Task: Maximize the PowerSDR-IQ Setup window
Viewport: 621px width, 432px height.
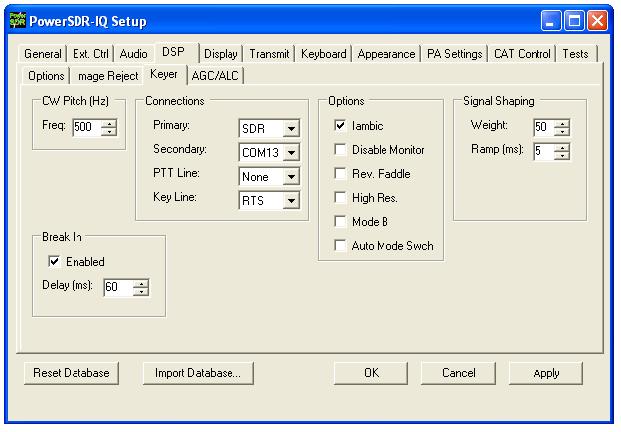Action: pyautogui.click(x=574, y=21)
